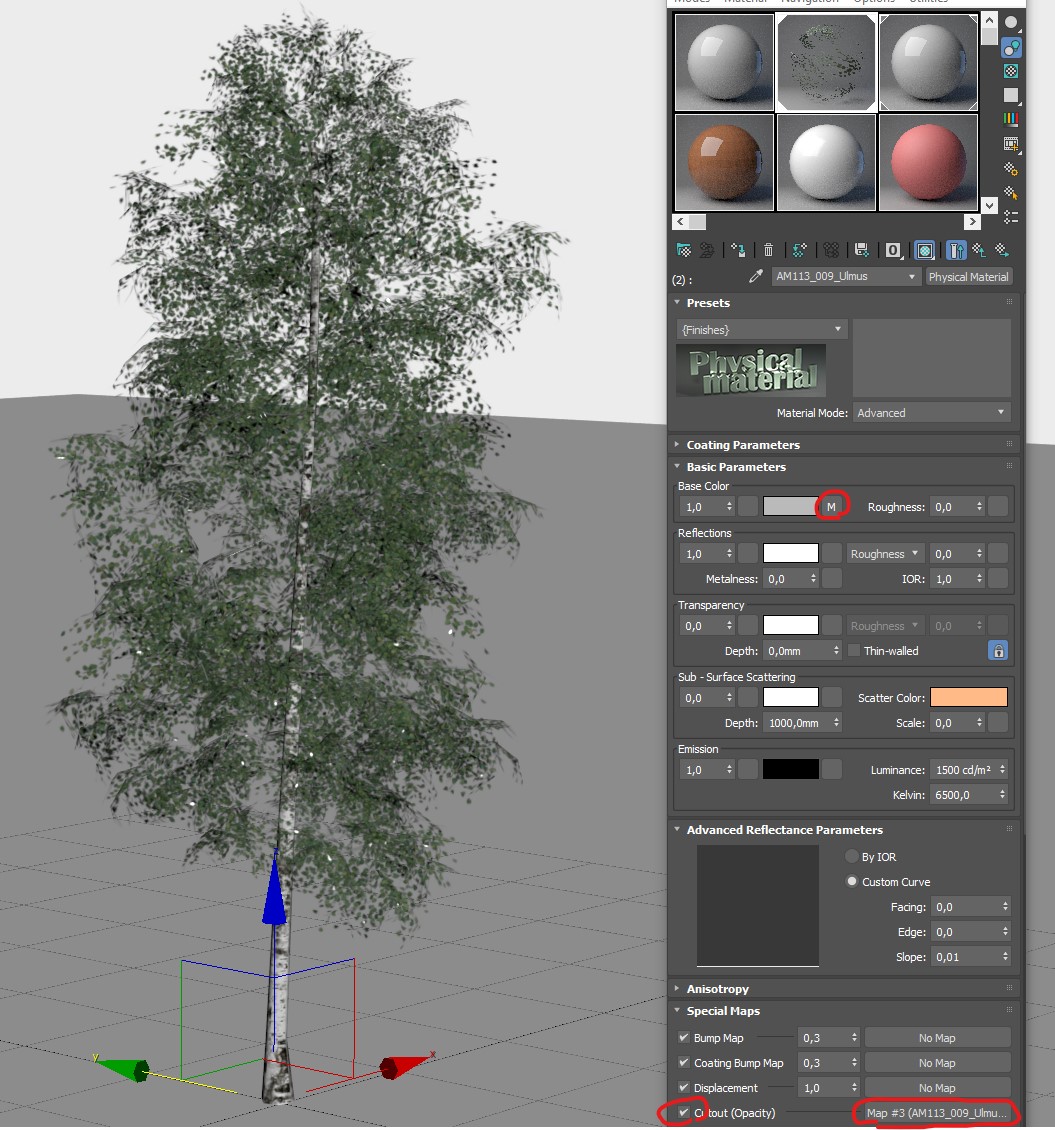This screenshot has width=1055, height=1130.
Task: Open the Material/Map Navigator icon
Action: (1011, 217)
